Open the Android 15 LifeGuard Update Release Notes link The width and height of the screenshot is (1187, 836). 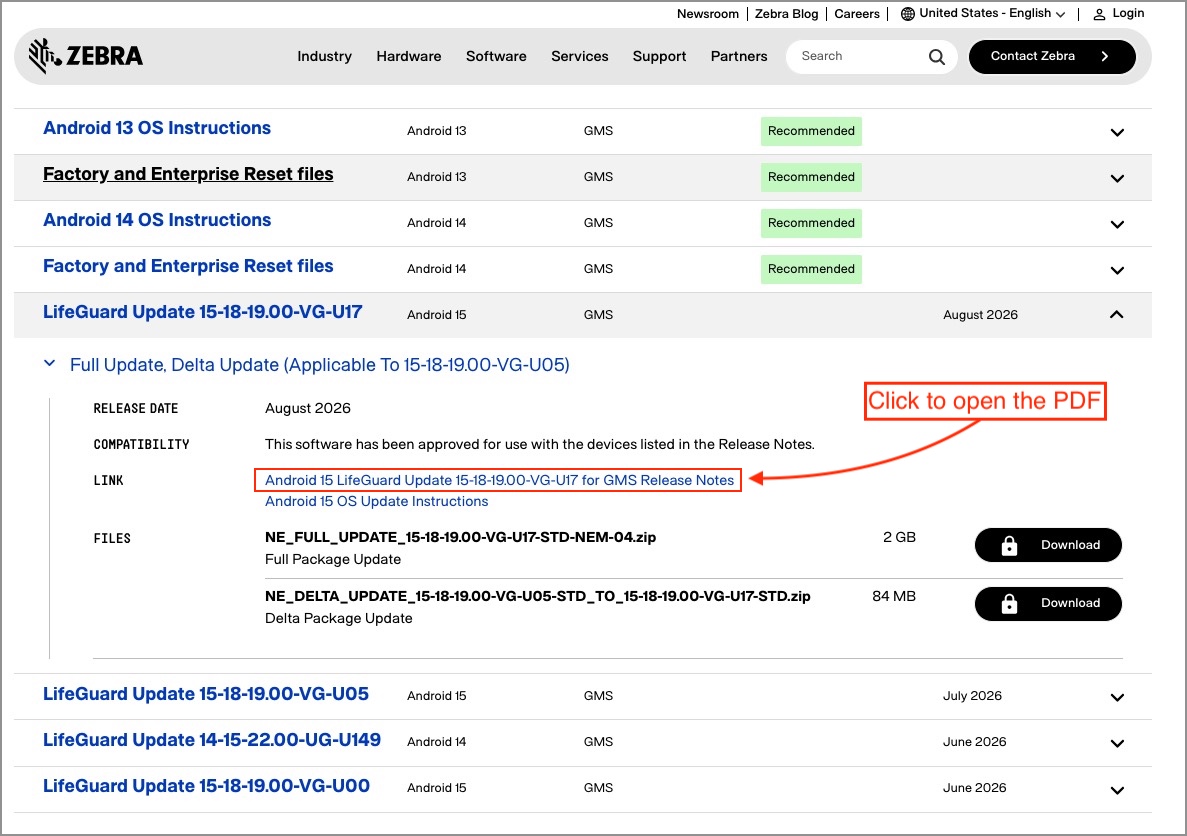tap(499, 480)
